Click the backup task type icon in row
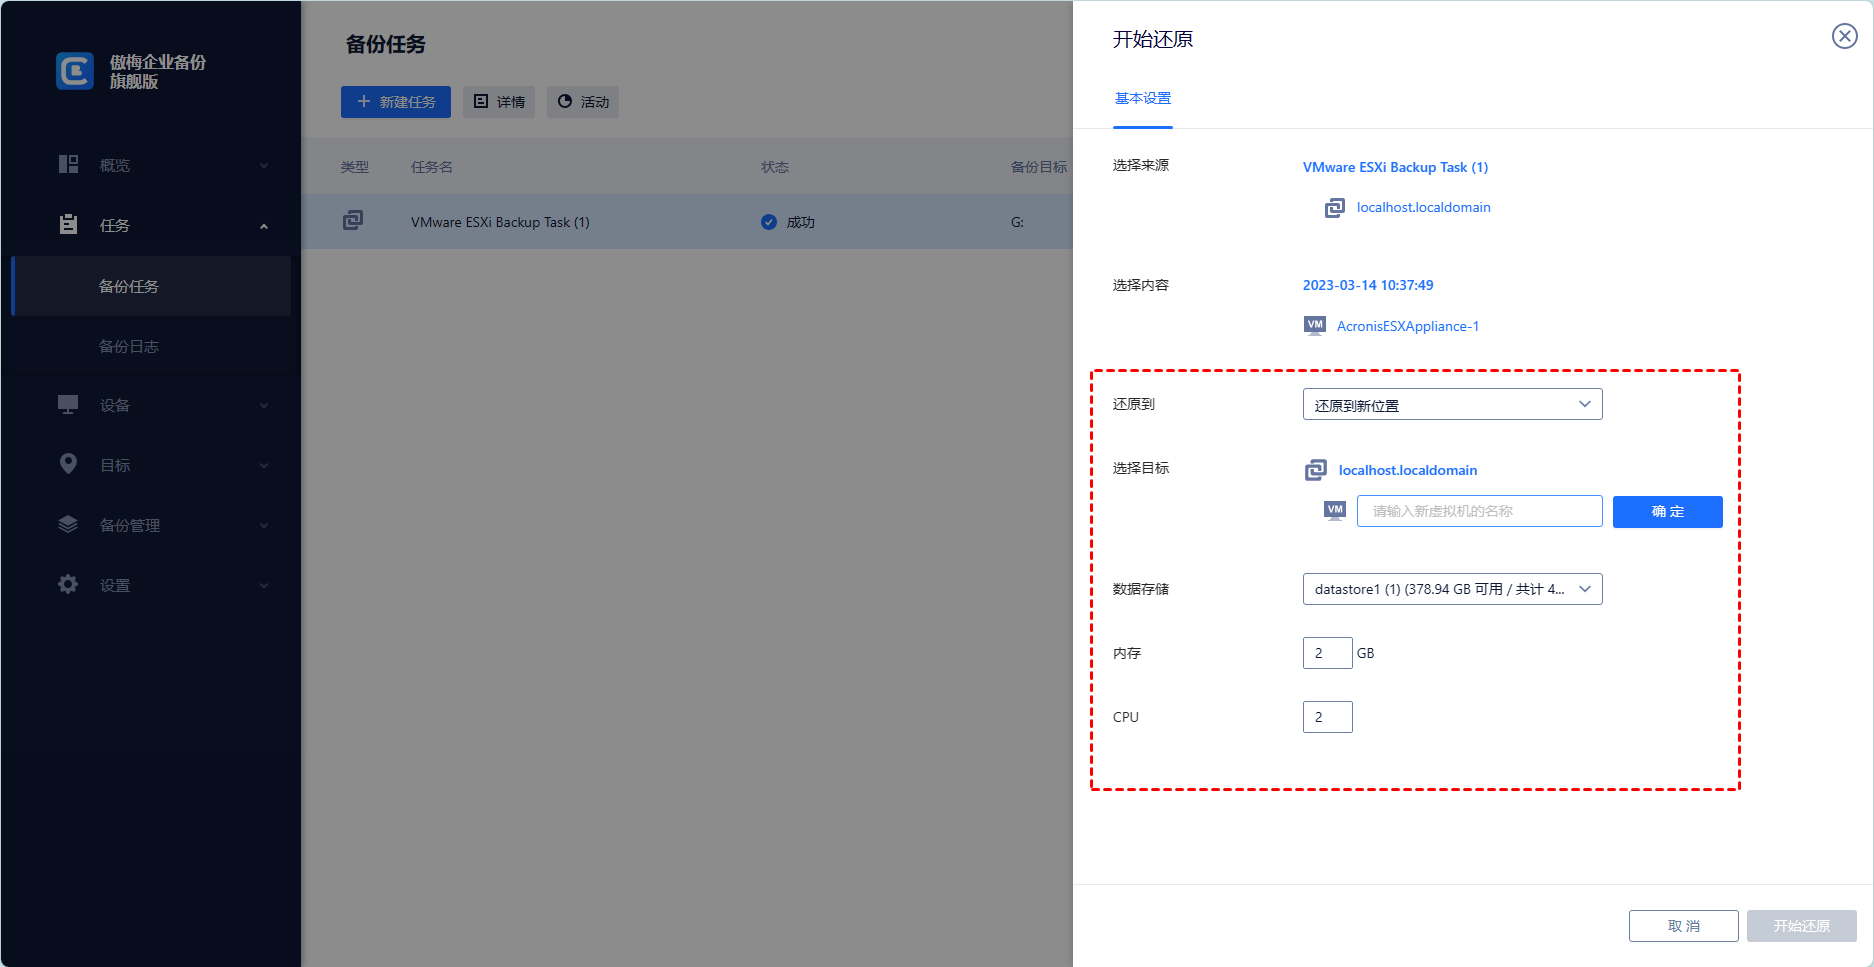Screen dimensions: 1874x967 (353, 221)
